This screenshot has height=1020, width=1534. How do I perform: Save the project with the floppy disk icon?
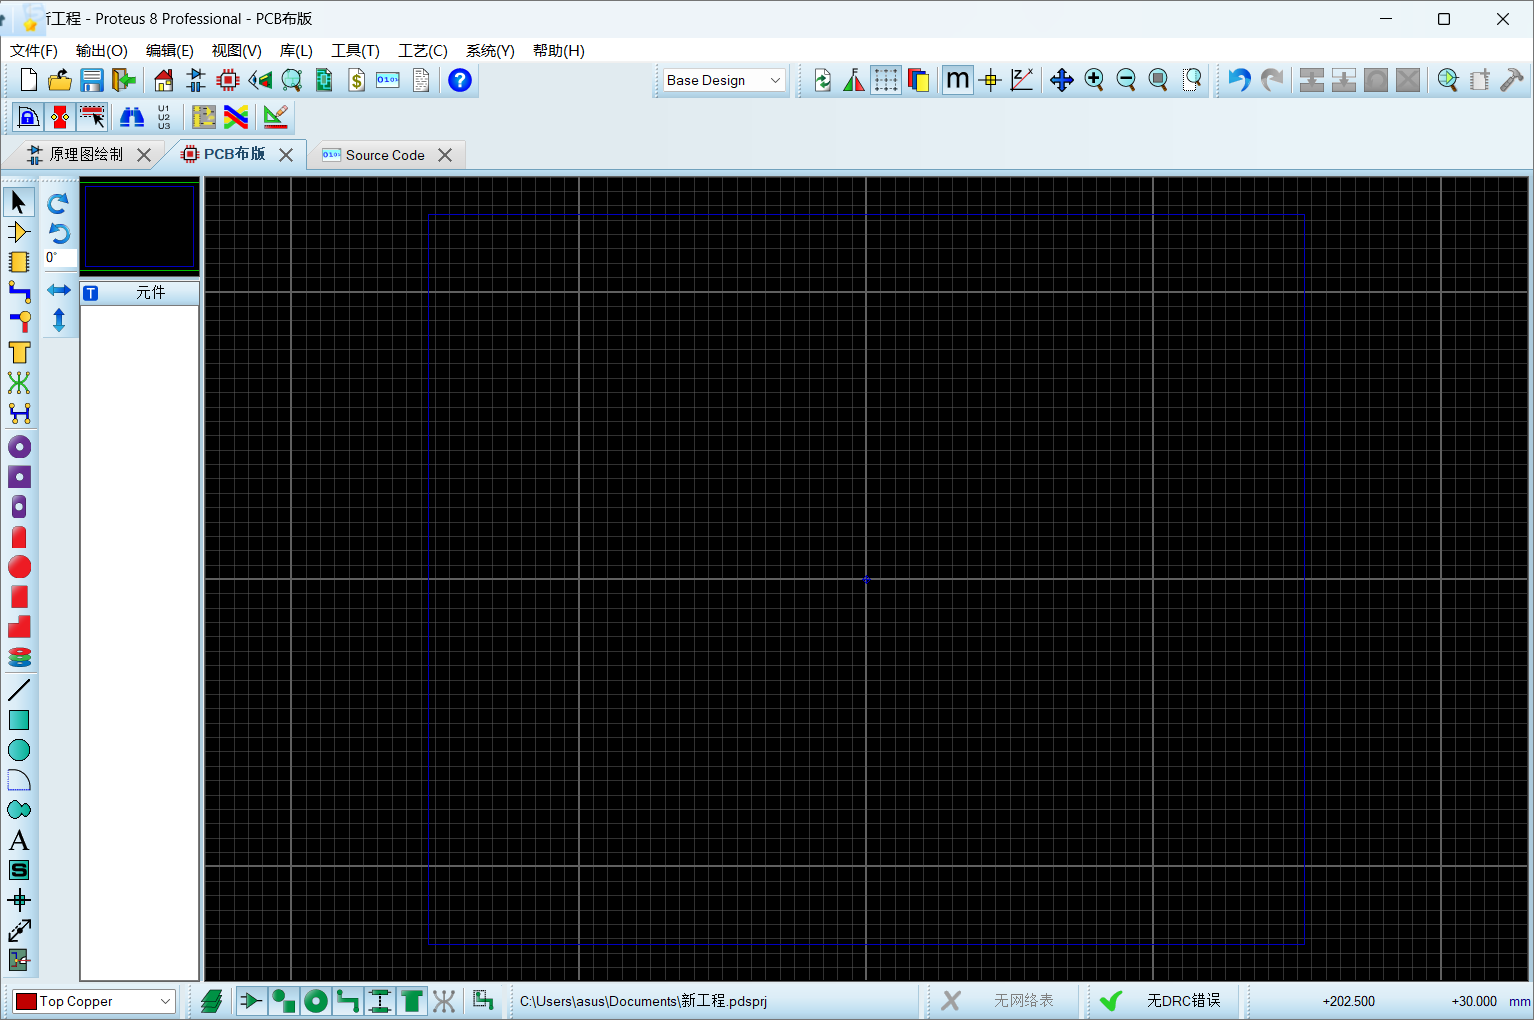click(x=92, y=80)
